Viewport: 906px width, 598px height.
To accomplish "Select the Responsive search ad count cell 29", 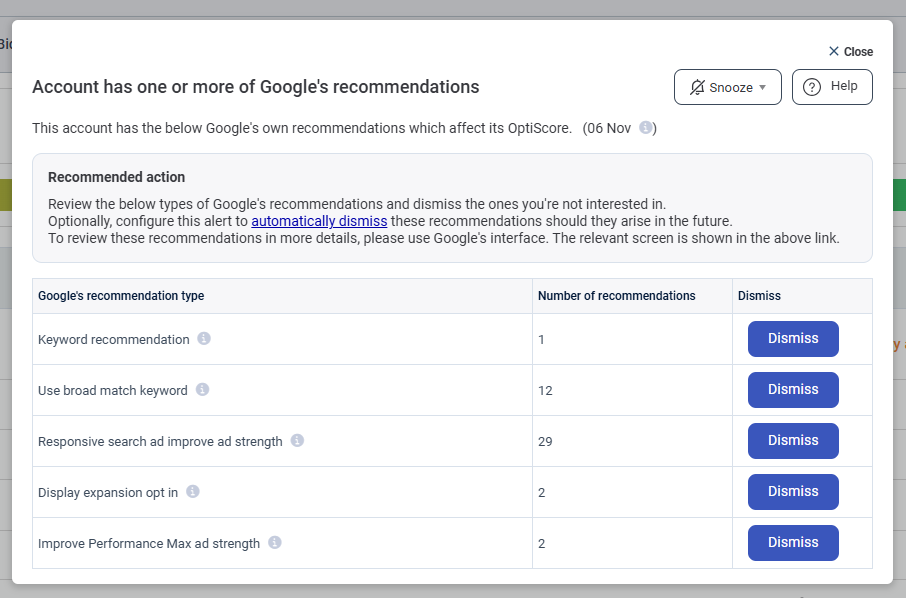I will tap(545, 442).
